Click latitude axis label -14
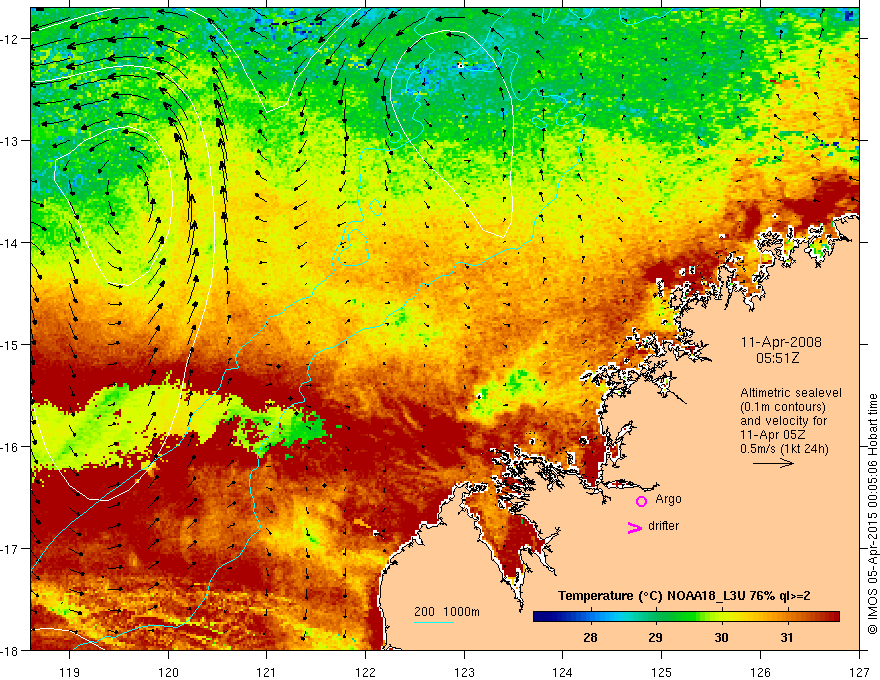 [11, 243]
